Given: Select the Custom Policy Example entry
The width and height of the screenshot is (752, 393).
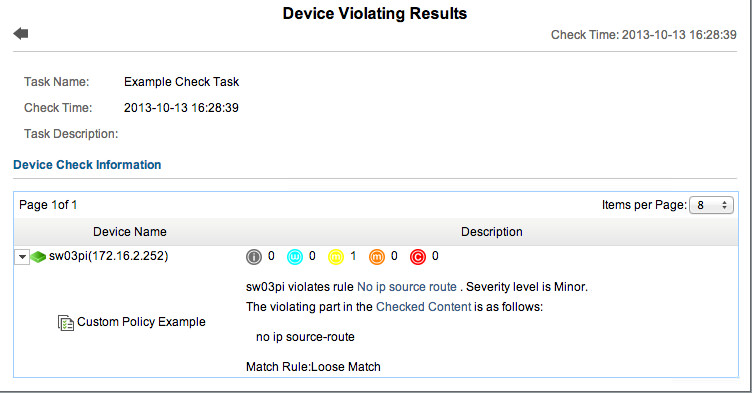Looking at the screenshot, I should pyautogui.click(x=141, y=322).
